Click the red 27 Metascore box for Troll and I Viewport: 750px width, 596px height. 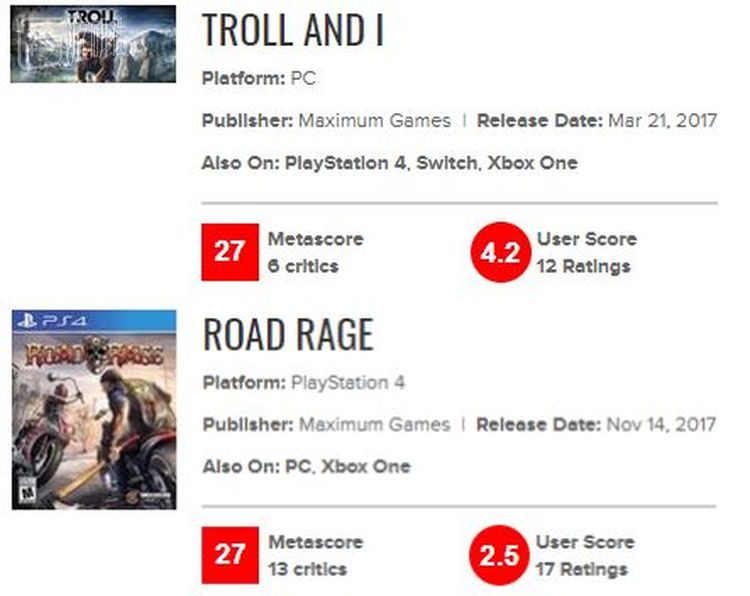[x=229, y=252]
